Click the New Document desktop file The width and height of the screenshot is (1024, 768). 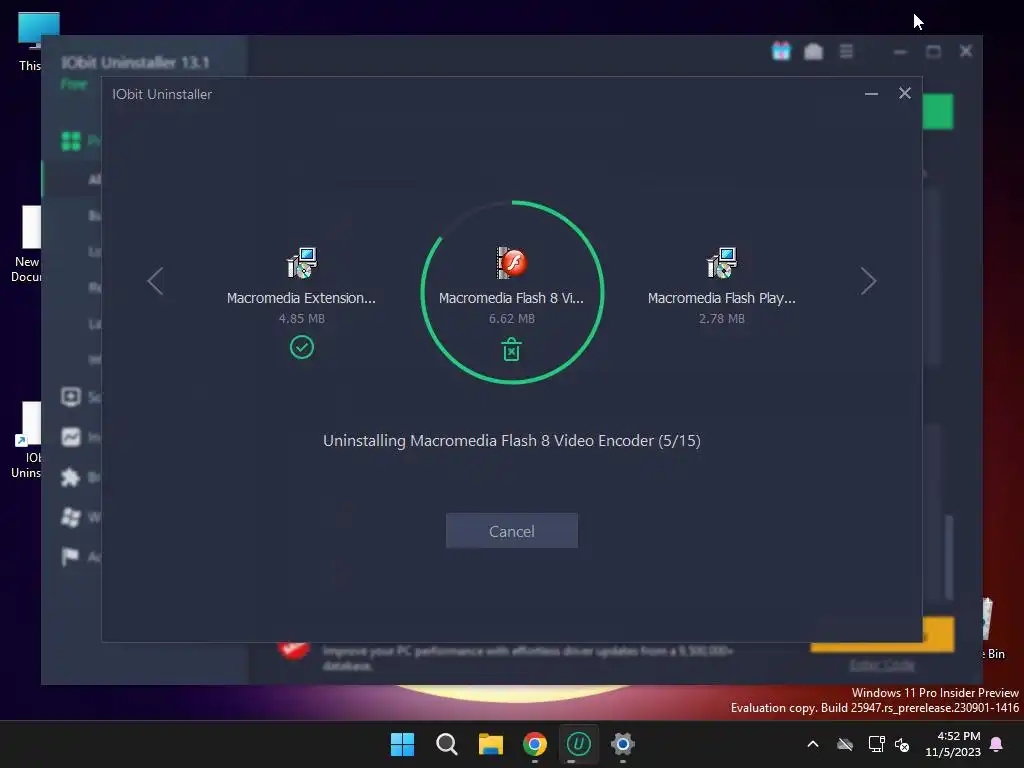point(26,244)
